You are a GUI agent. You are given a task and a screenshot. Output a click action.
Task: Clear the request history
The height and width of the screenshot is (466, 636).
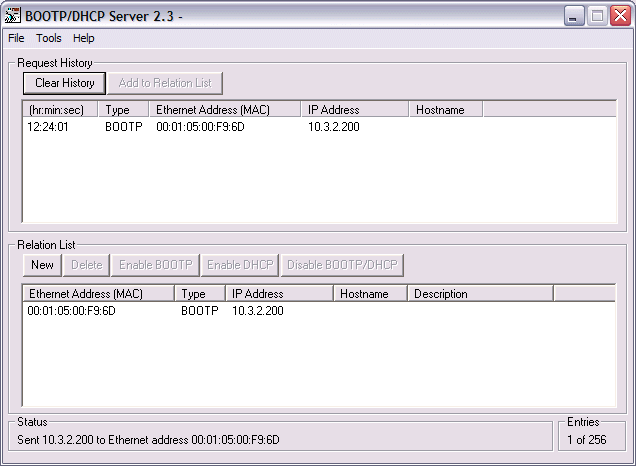(x=64, y=83)
